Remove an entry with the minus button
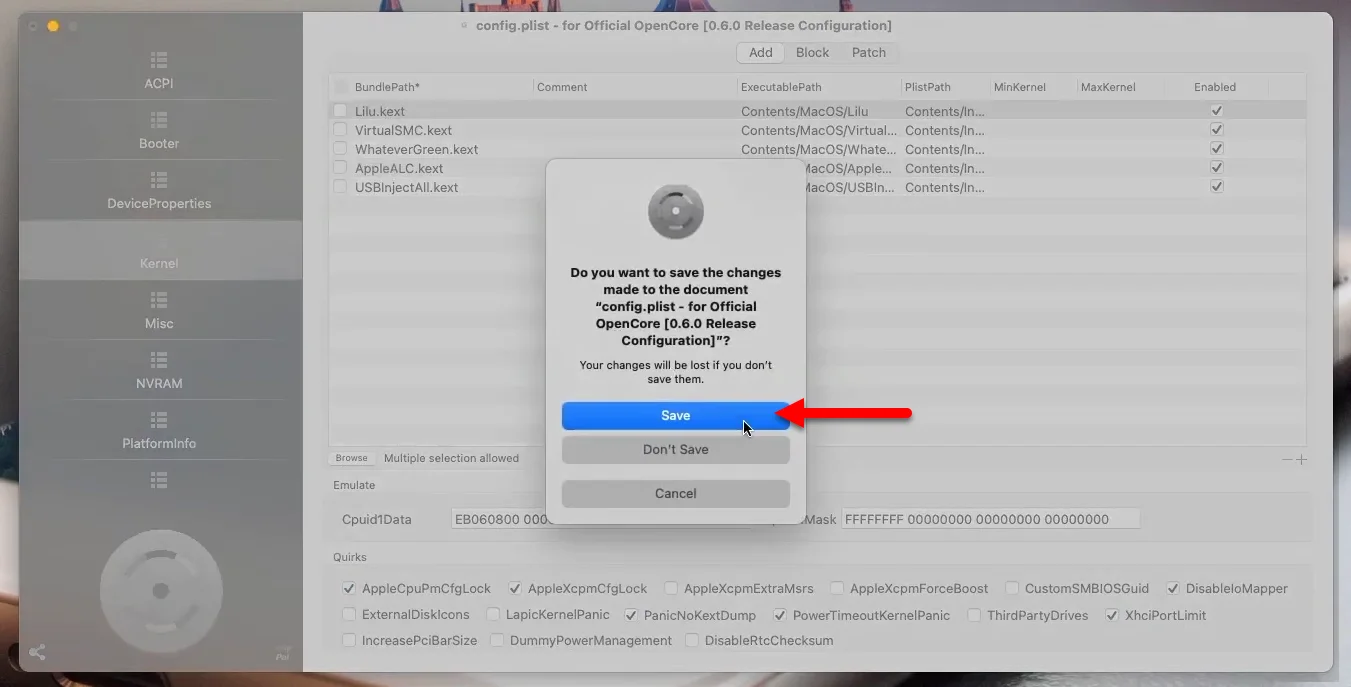The width and height of the screenshot is (1351, 687). [1287, 460]
